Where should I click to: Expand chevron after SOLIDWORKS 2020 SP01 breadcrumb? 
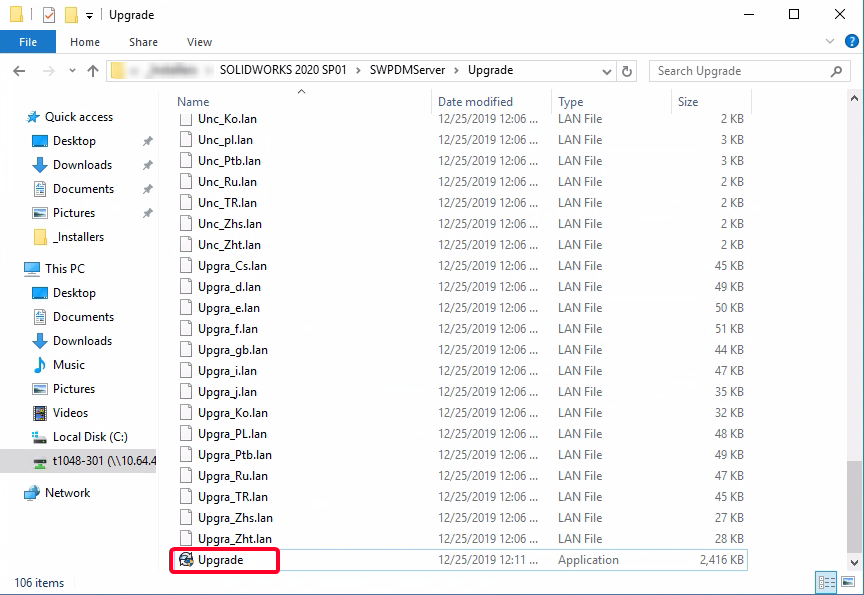pos(358,71)
